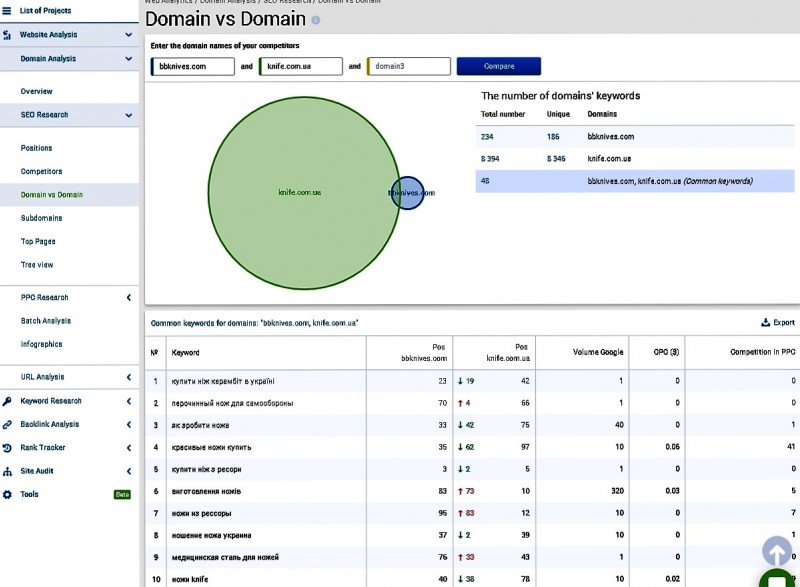Click keyword 'красивые ножи купить'
The image size is (800, 587).
click(211, 447)
